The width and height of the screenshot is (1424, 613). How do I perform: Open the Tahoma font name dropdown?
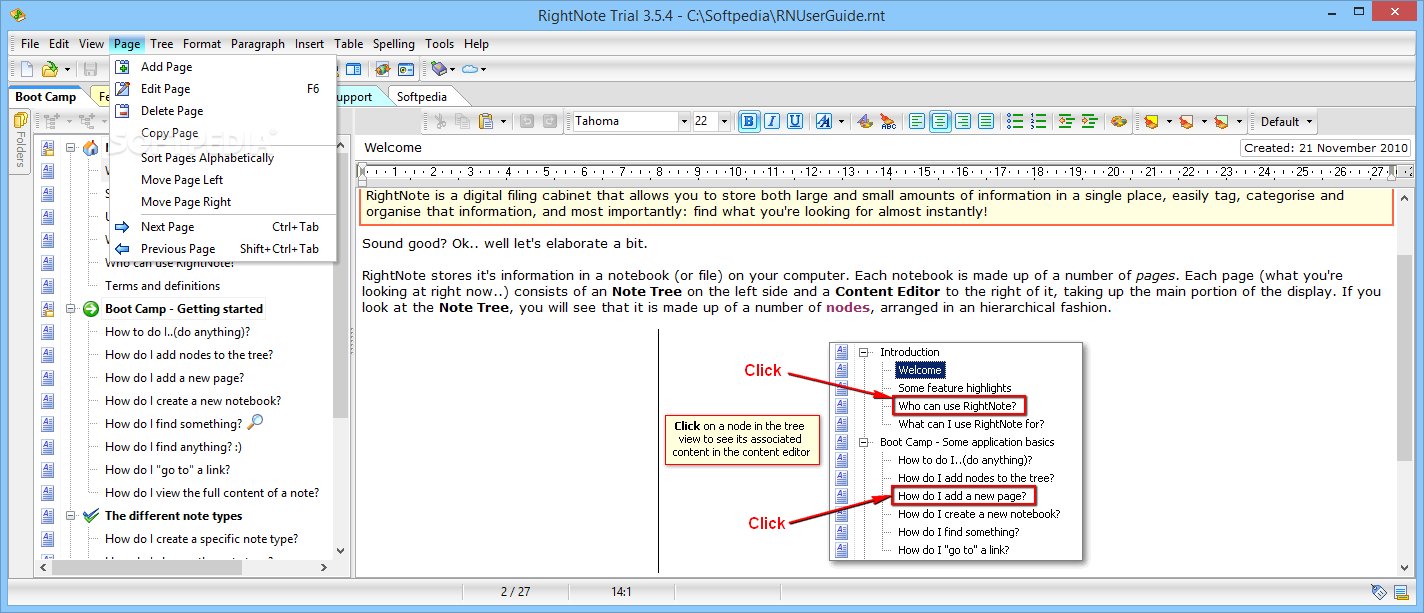[x=684, y=121]
